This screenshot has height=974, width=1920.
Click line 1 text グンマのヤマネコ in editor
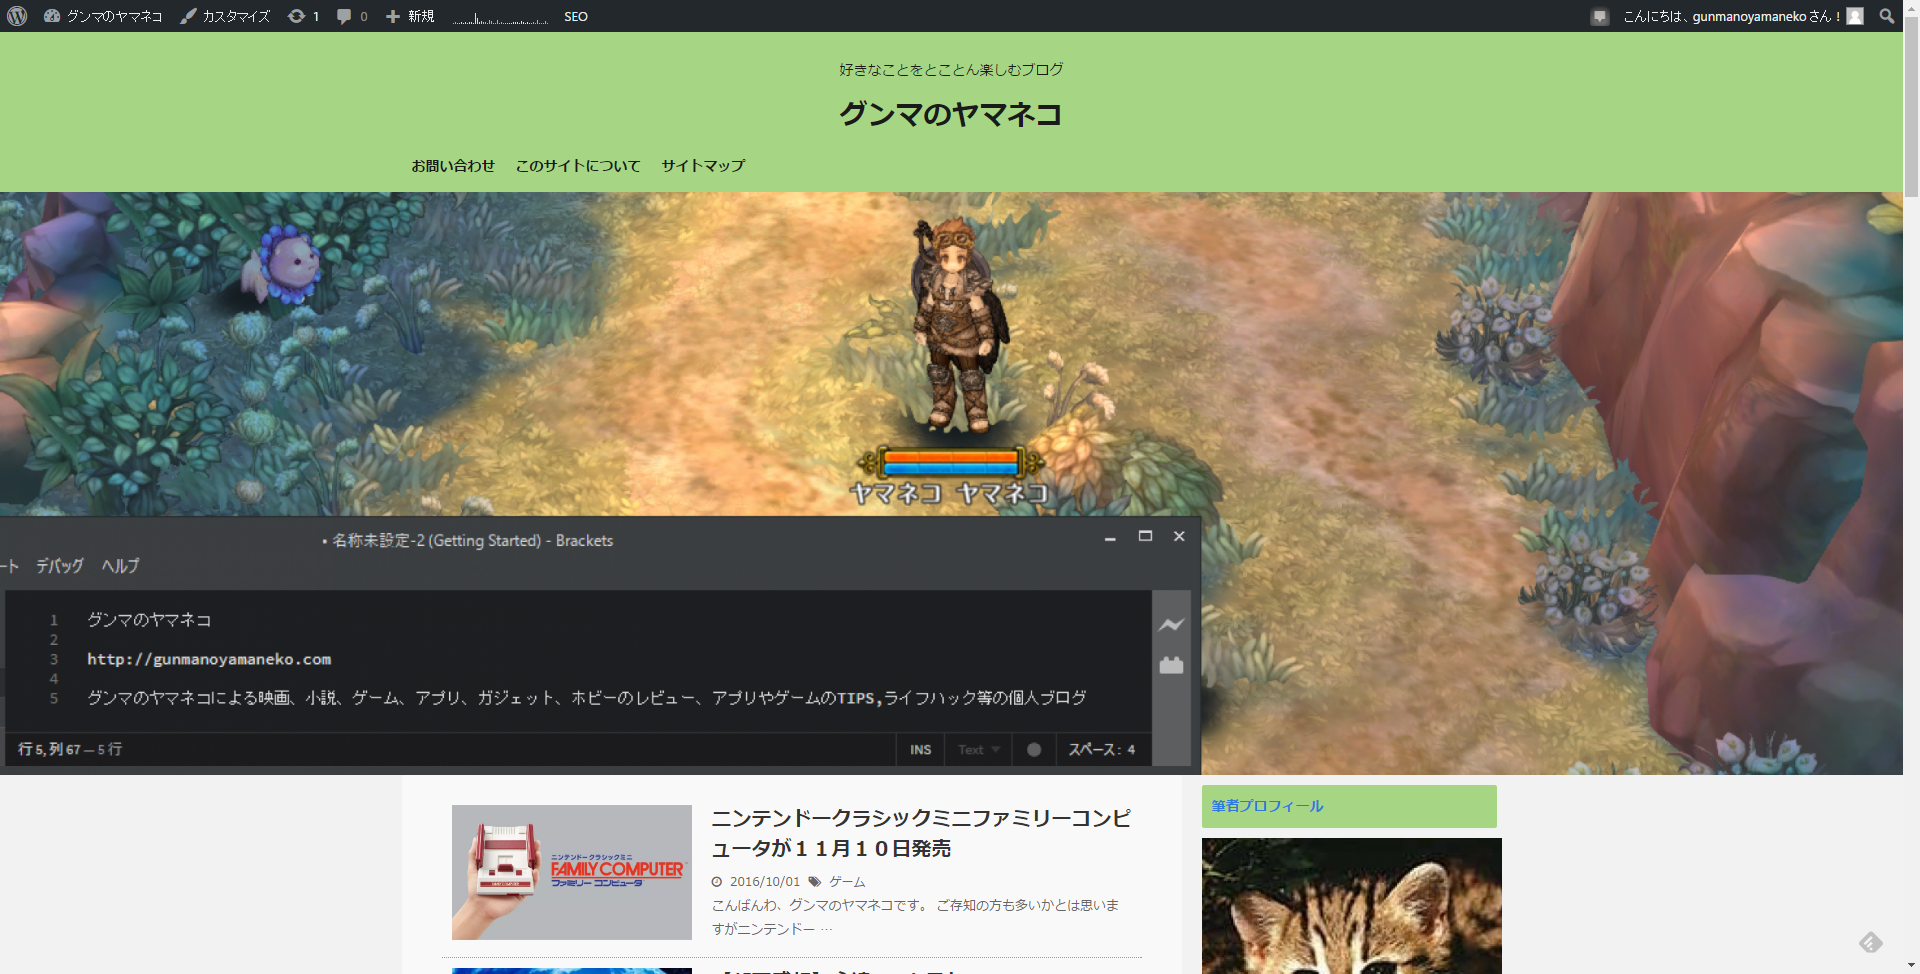click(x=149, y=620)
